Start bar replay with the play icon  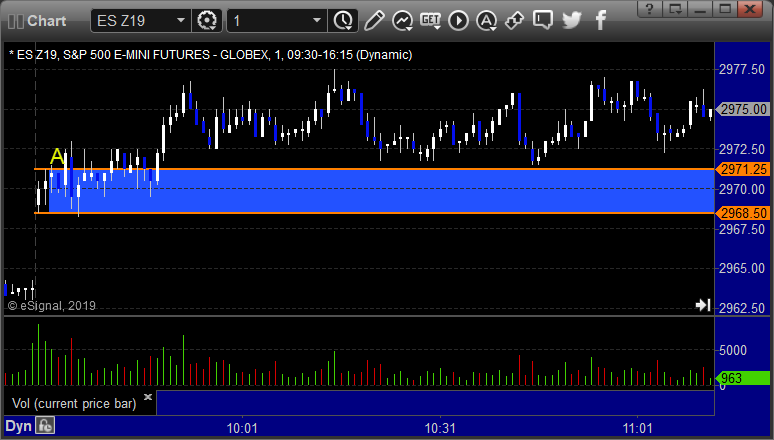[459, 21]
